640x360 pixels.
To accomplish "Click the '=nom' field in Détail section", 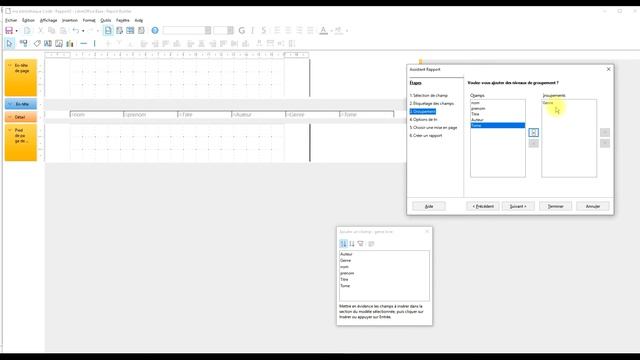I will [97, 115].
